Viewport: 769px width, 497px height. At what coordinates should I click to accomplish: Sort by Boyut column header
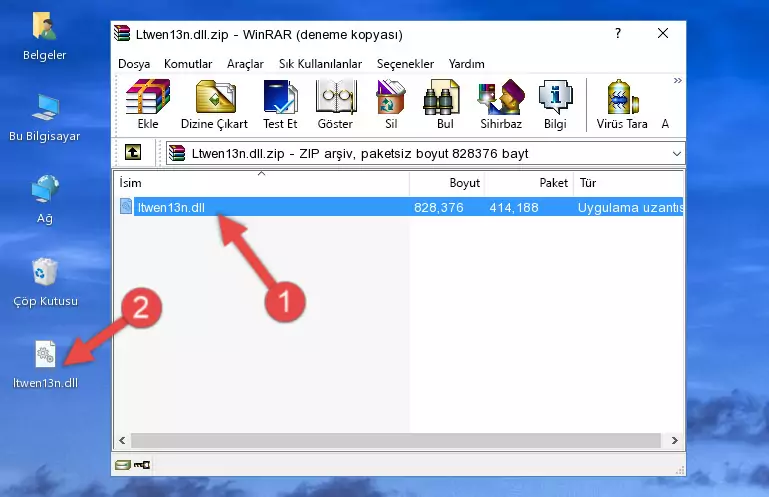coord(447,183)
